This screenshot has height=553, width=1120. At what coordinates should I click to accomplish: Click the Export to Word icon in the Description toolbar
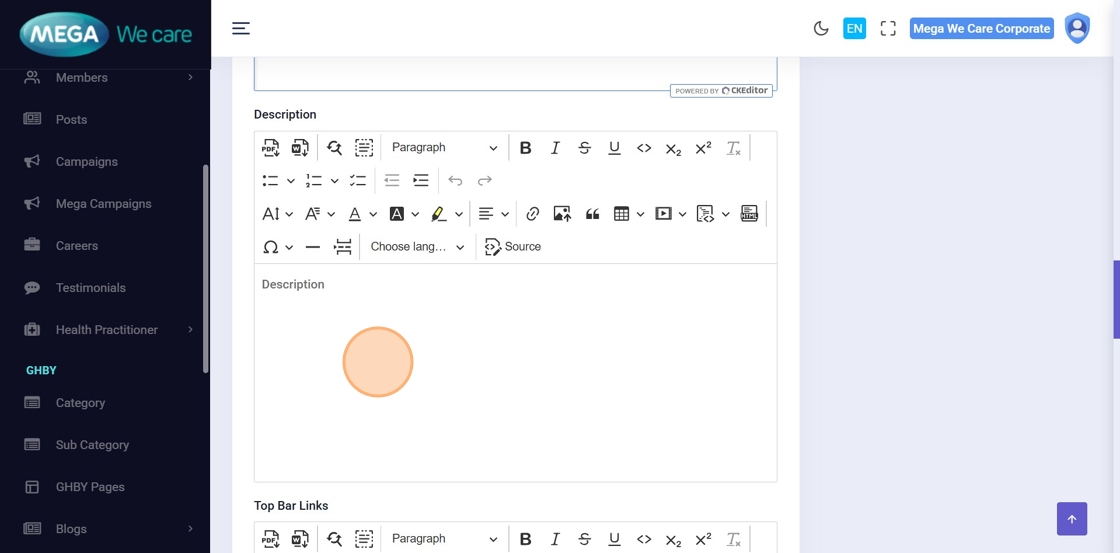tap(300, 148)
